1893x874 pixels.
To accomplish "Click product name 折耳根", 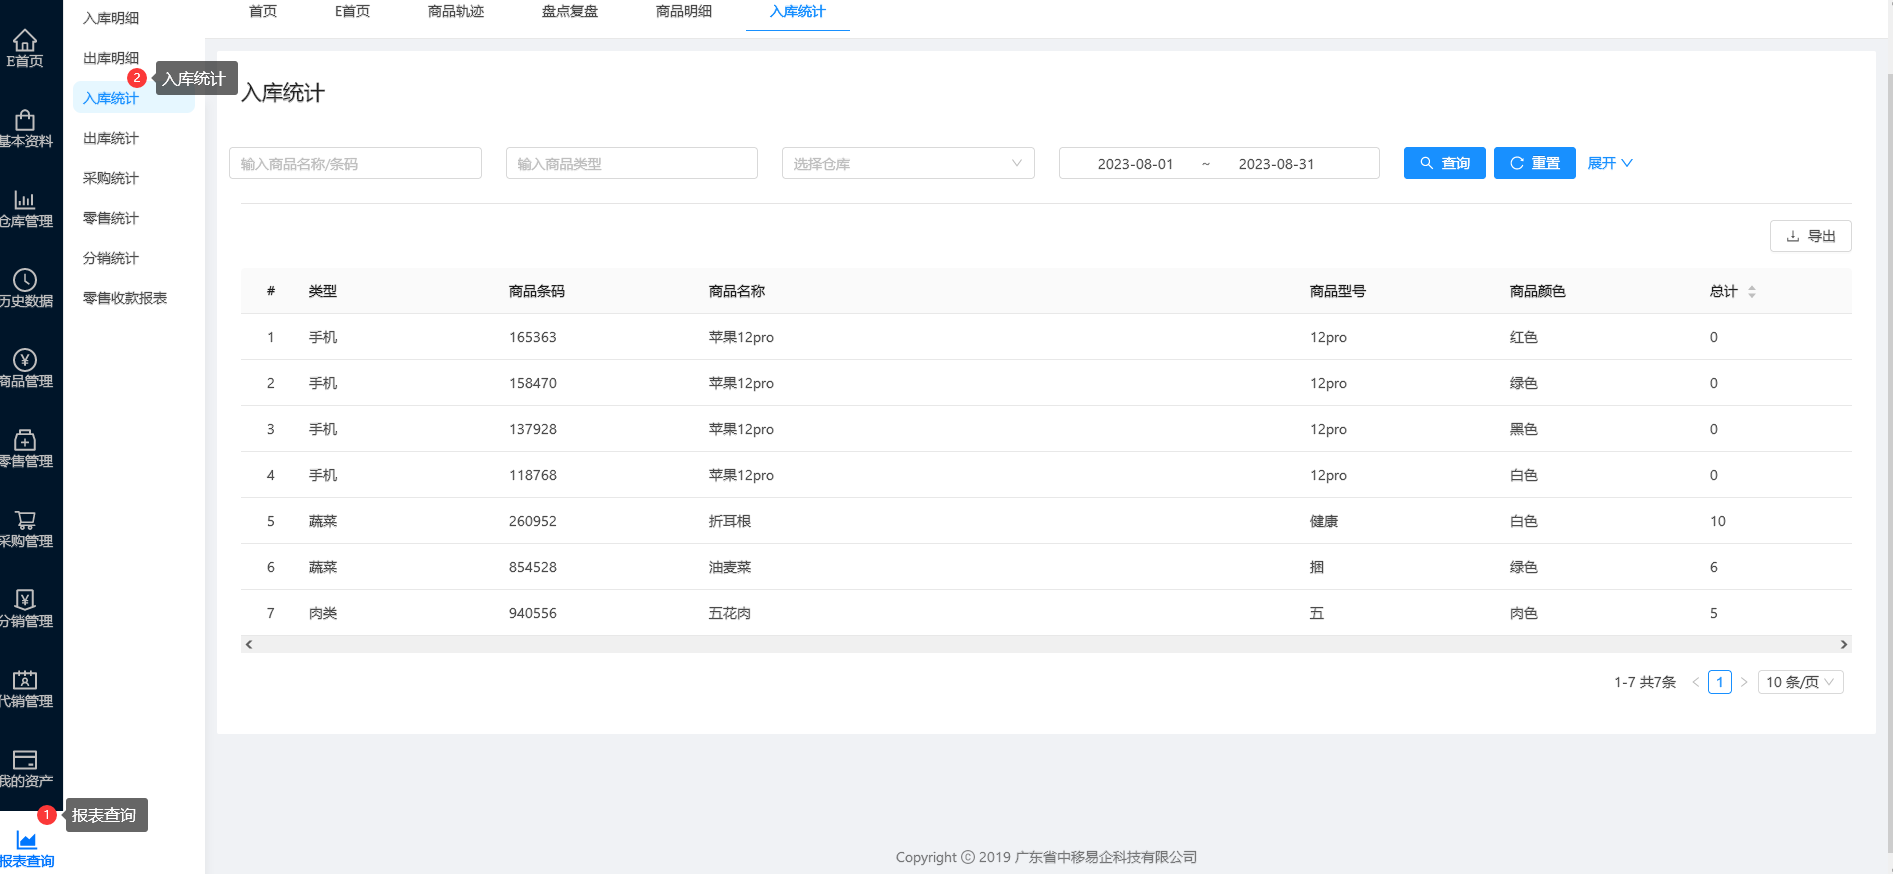I will click(x=730, y=521).
